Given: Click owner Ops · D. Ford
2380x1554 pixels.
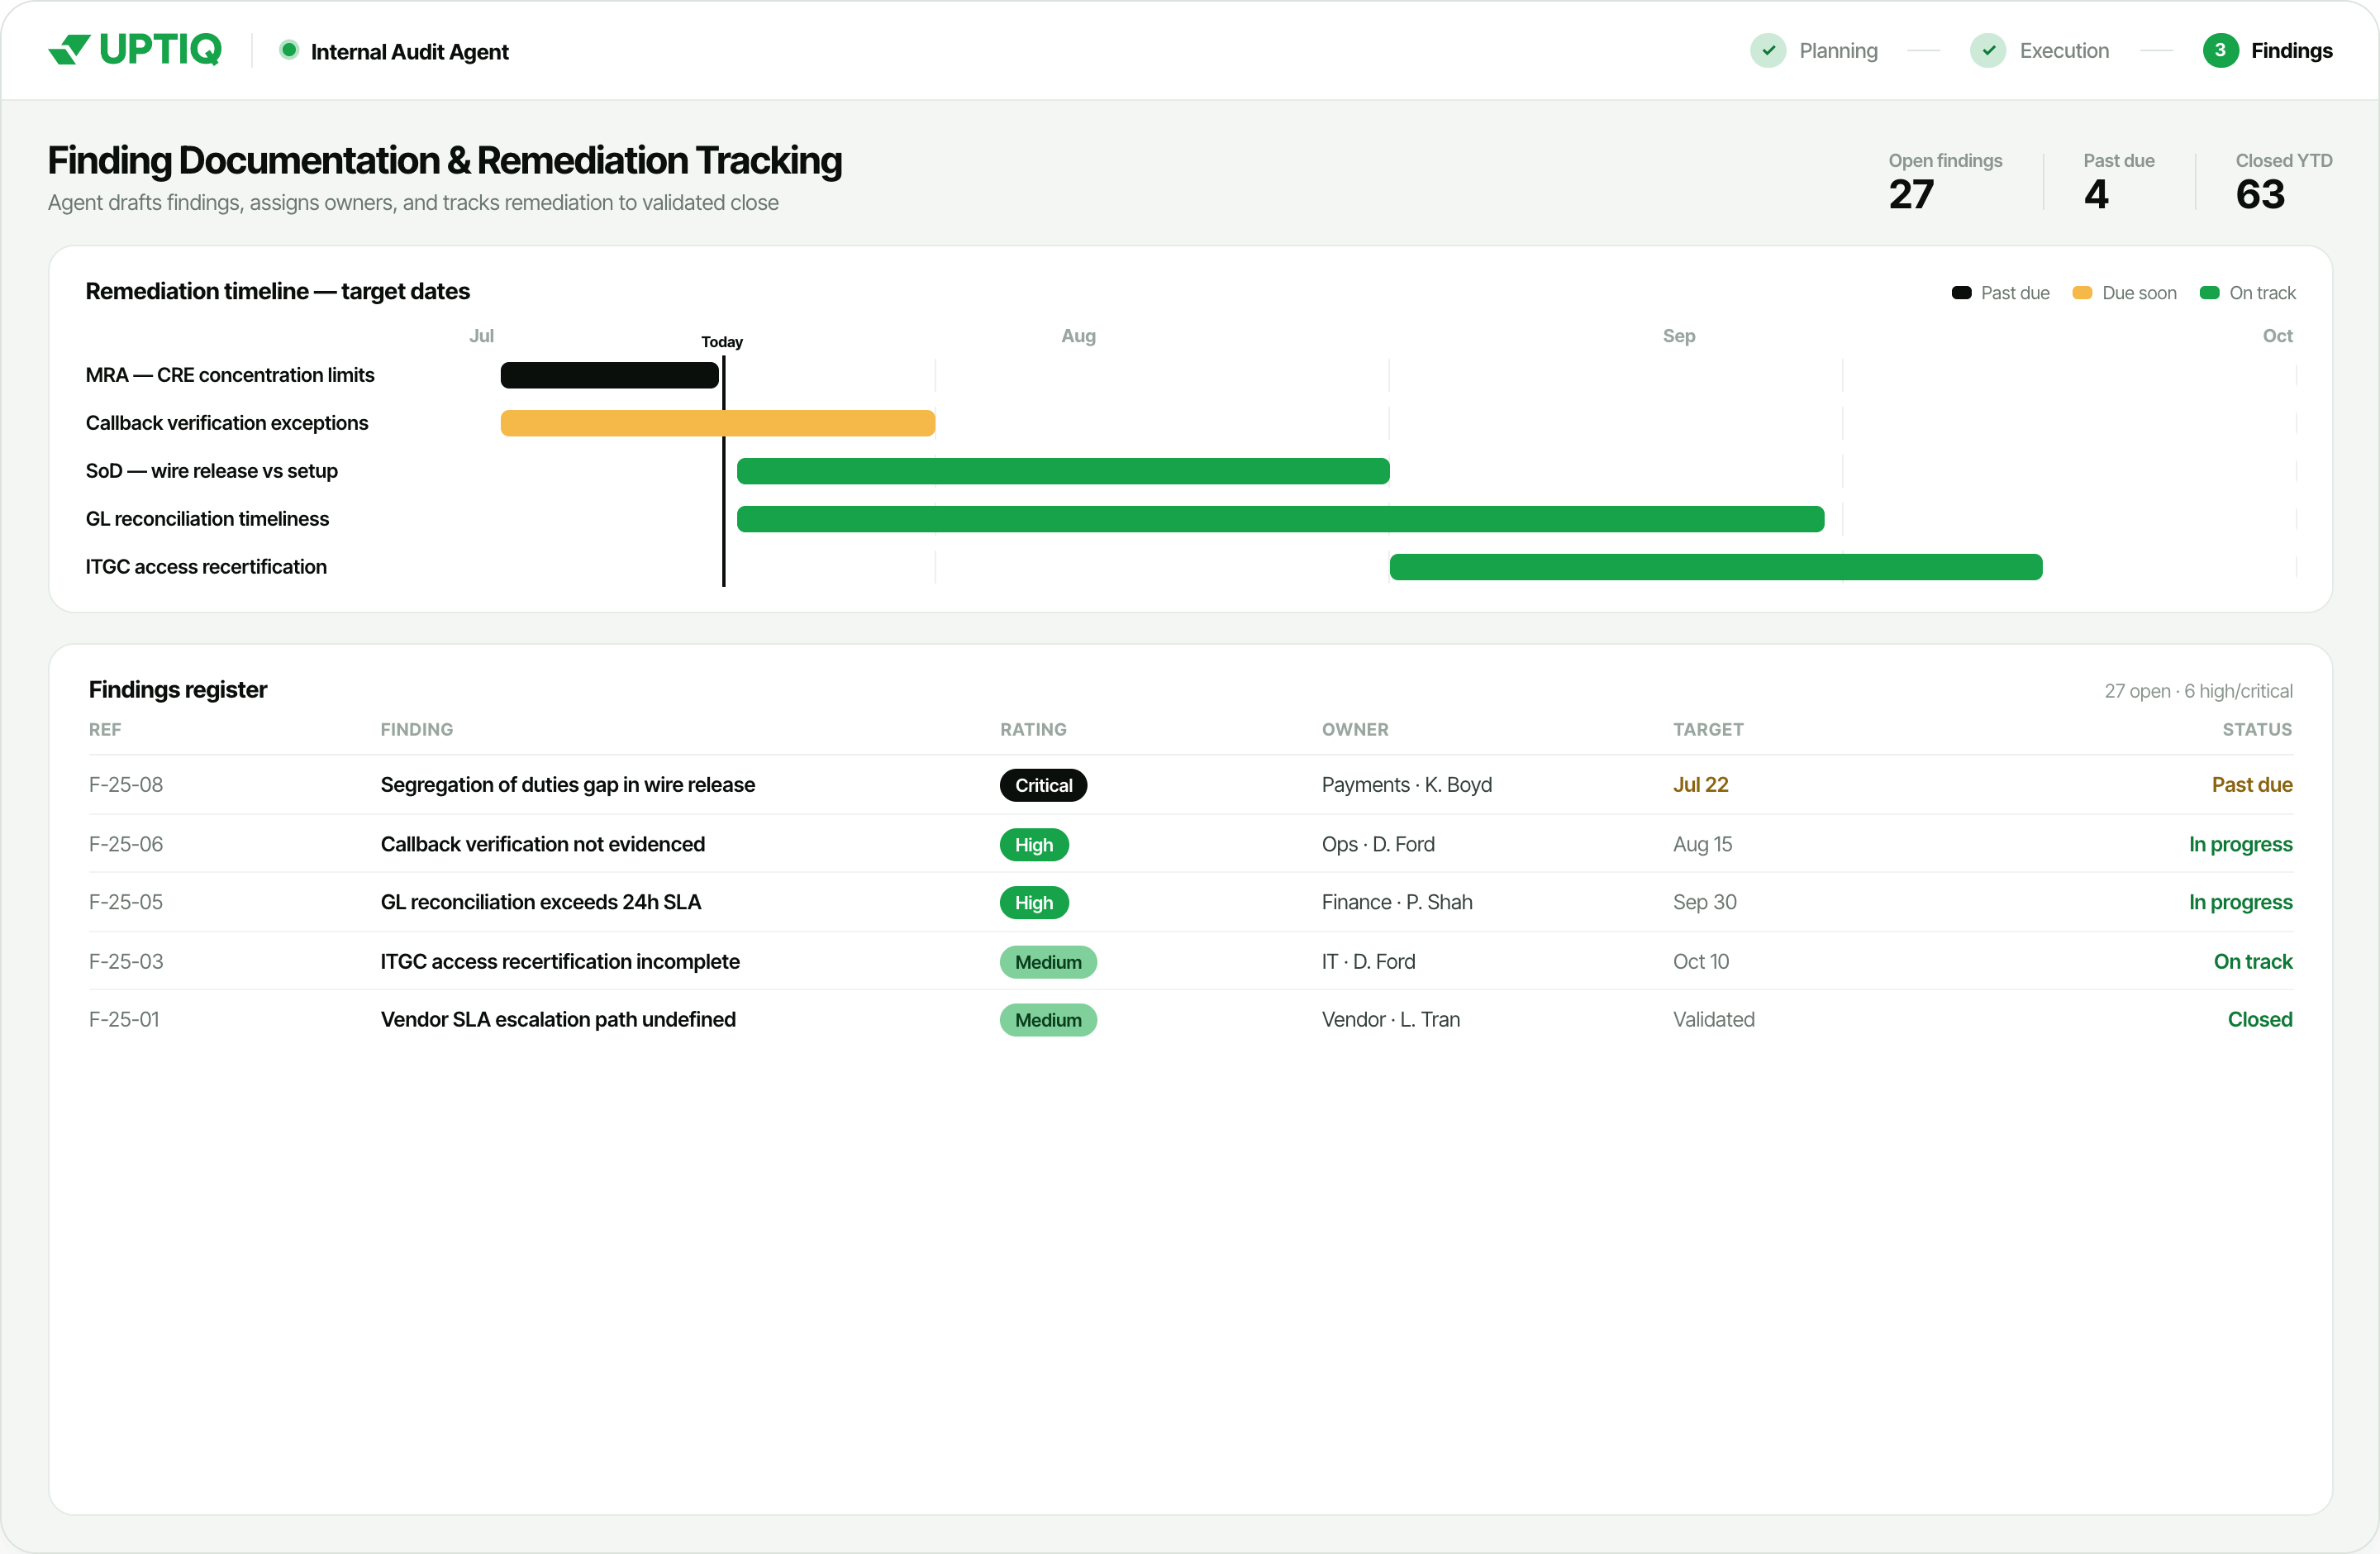Looking at the screenshot, I should (1378, 844).
